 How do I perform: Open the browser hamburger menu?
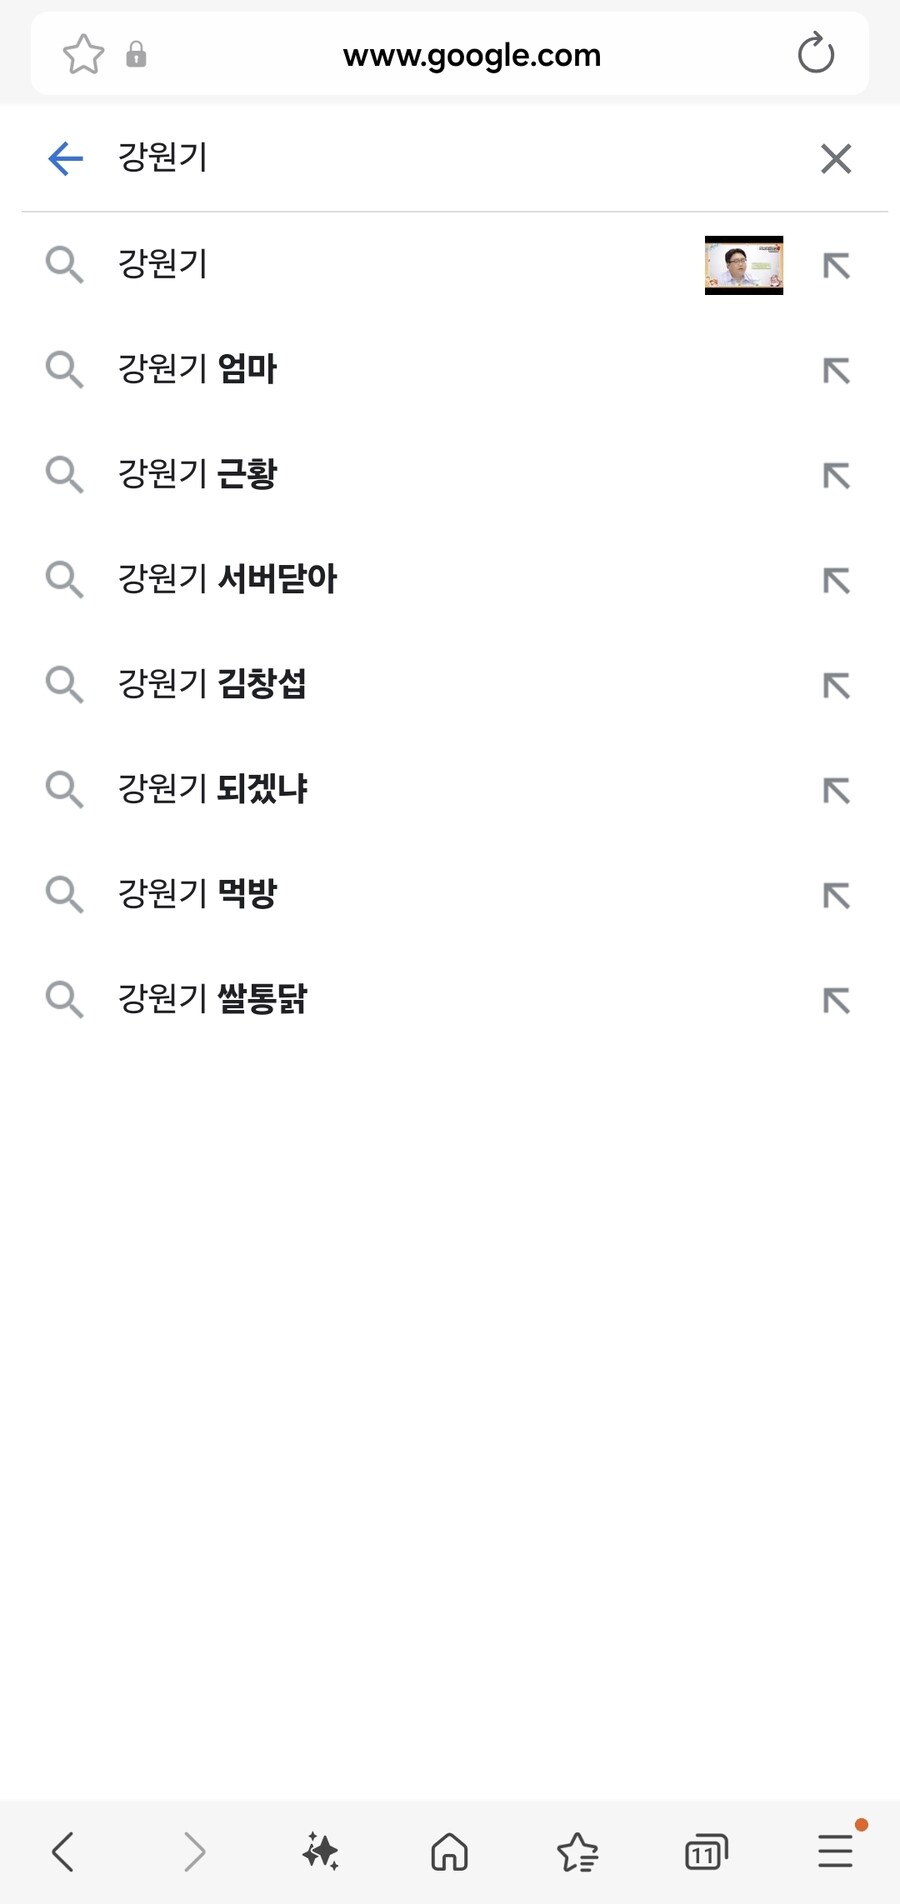click(835, 1850)
